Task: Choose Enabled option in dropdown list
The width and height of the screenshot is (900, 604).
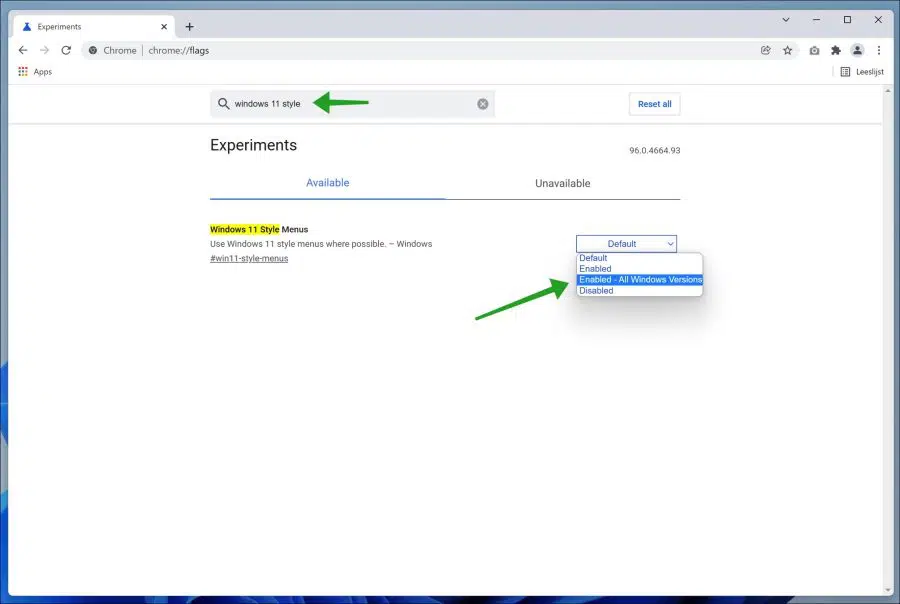Action: [x=639, y=269]
